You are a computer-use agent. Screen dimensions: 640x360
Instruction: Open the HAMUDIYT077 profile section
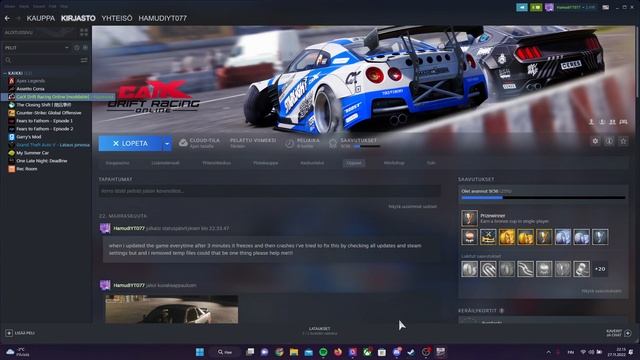click(x=162, y=18)
